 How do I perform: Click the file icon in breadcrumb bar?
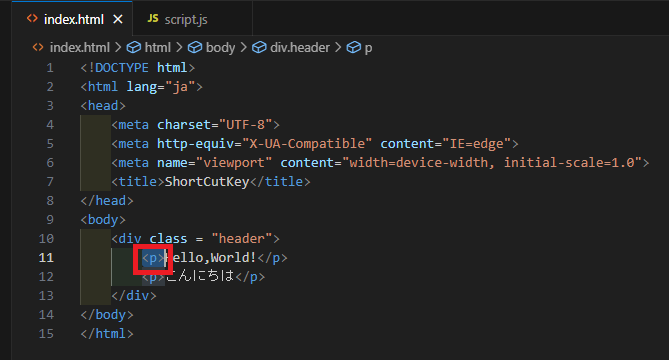(38, 47)
